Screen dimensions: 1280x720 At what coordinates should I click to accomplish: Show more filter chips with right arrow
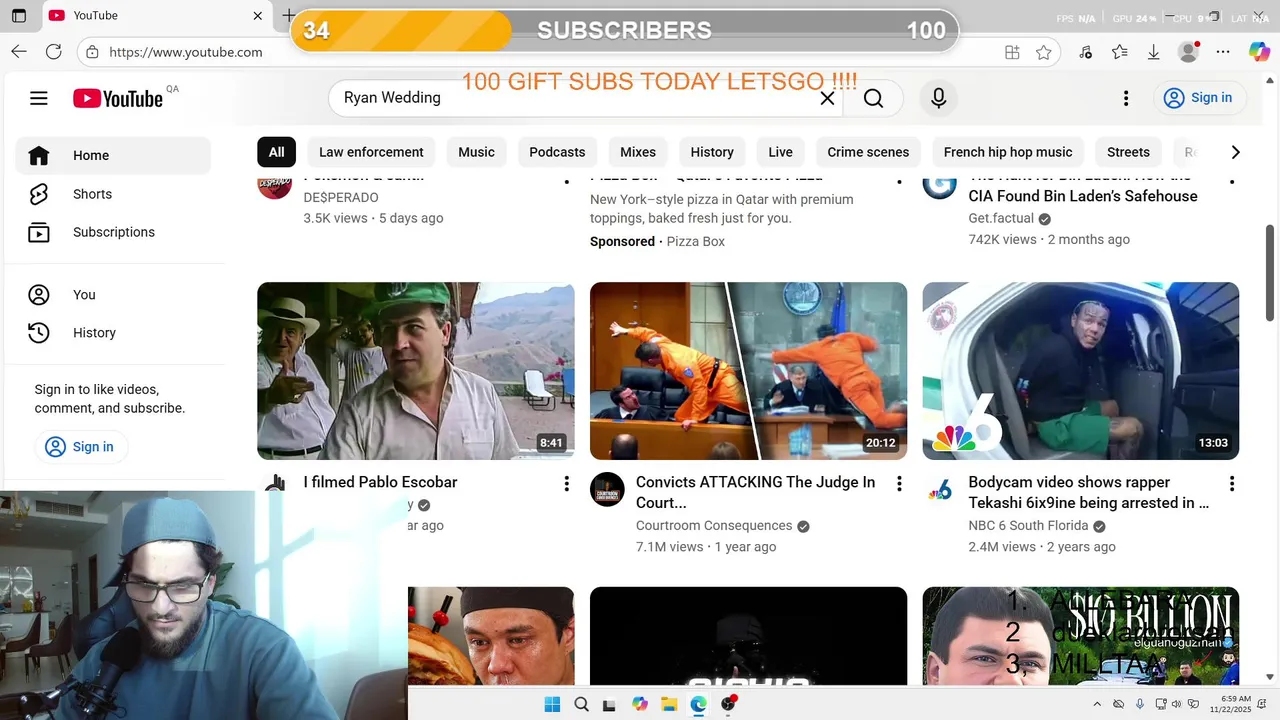click(1235, 152)
